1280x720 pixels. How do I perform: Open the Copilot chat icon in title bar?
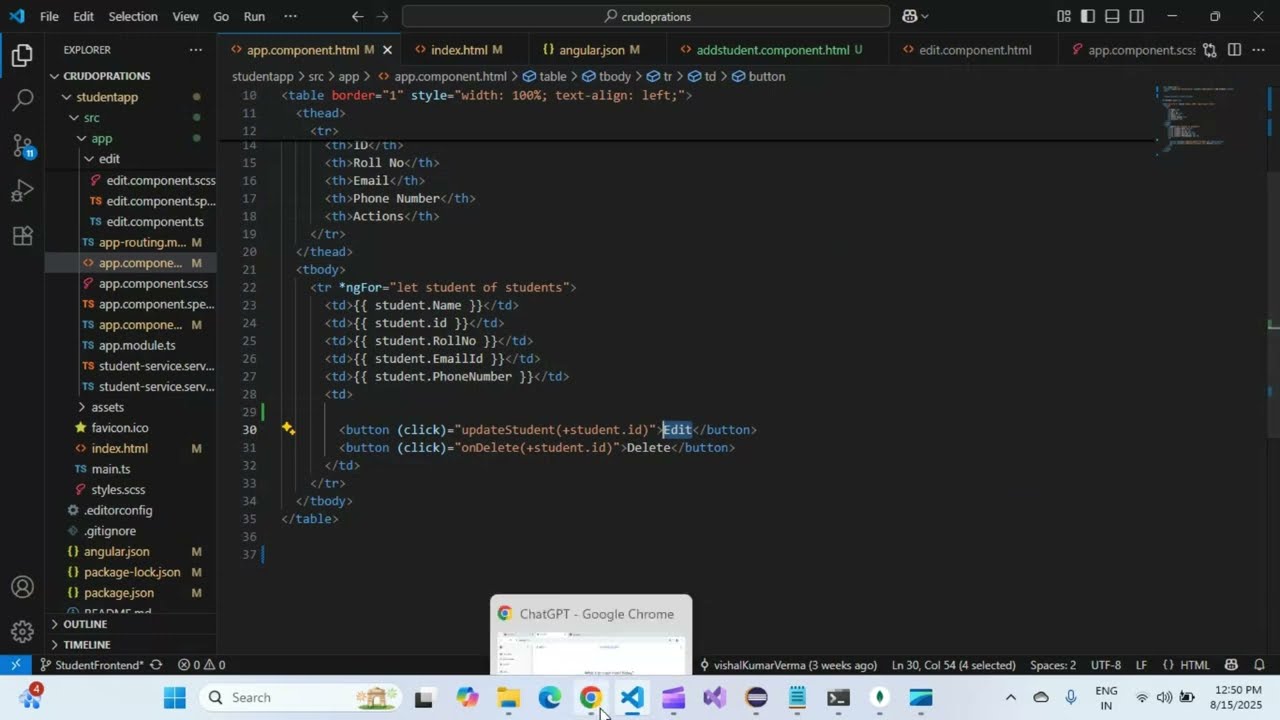point(910,16)
